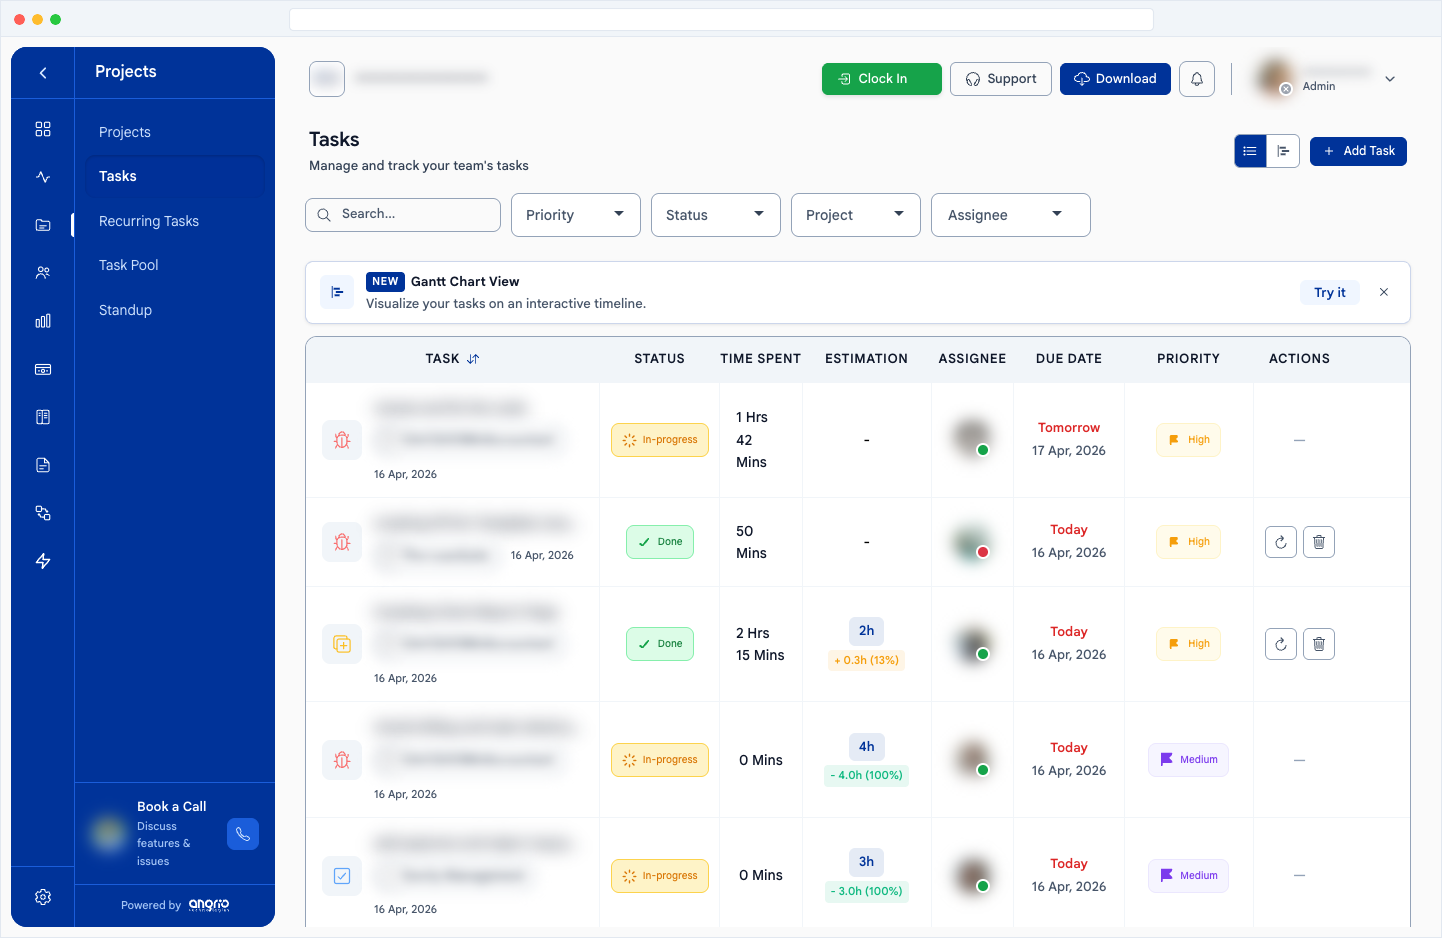Image resolution: width=1442 pixels, height=938 pixels.
Task: Click Try it for Gantt Chart View
Action: [x=1330, y=292]
